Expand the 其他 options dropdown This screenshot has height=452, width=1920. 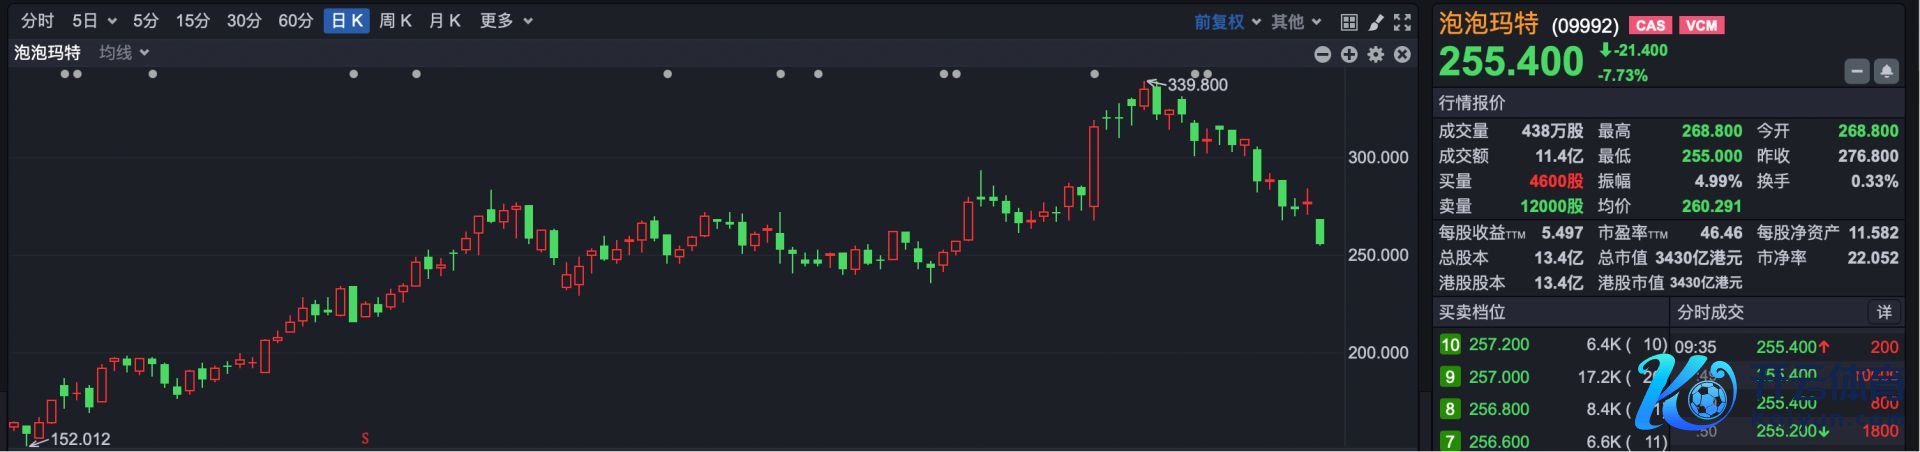(x=1296, y=22)
